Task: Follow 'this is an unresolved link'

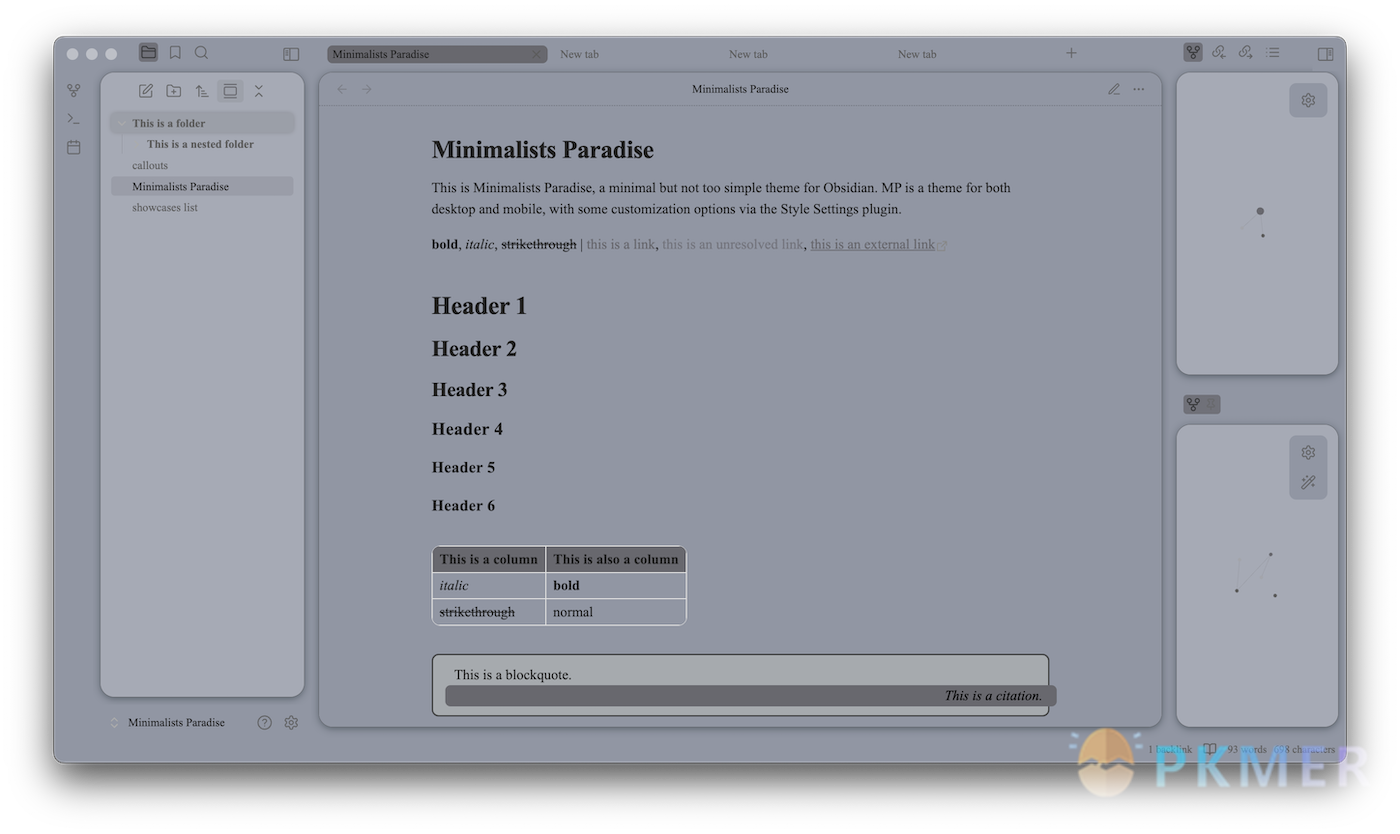Action: pos(733,244)
